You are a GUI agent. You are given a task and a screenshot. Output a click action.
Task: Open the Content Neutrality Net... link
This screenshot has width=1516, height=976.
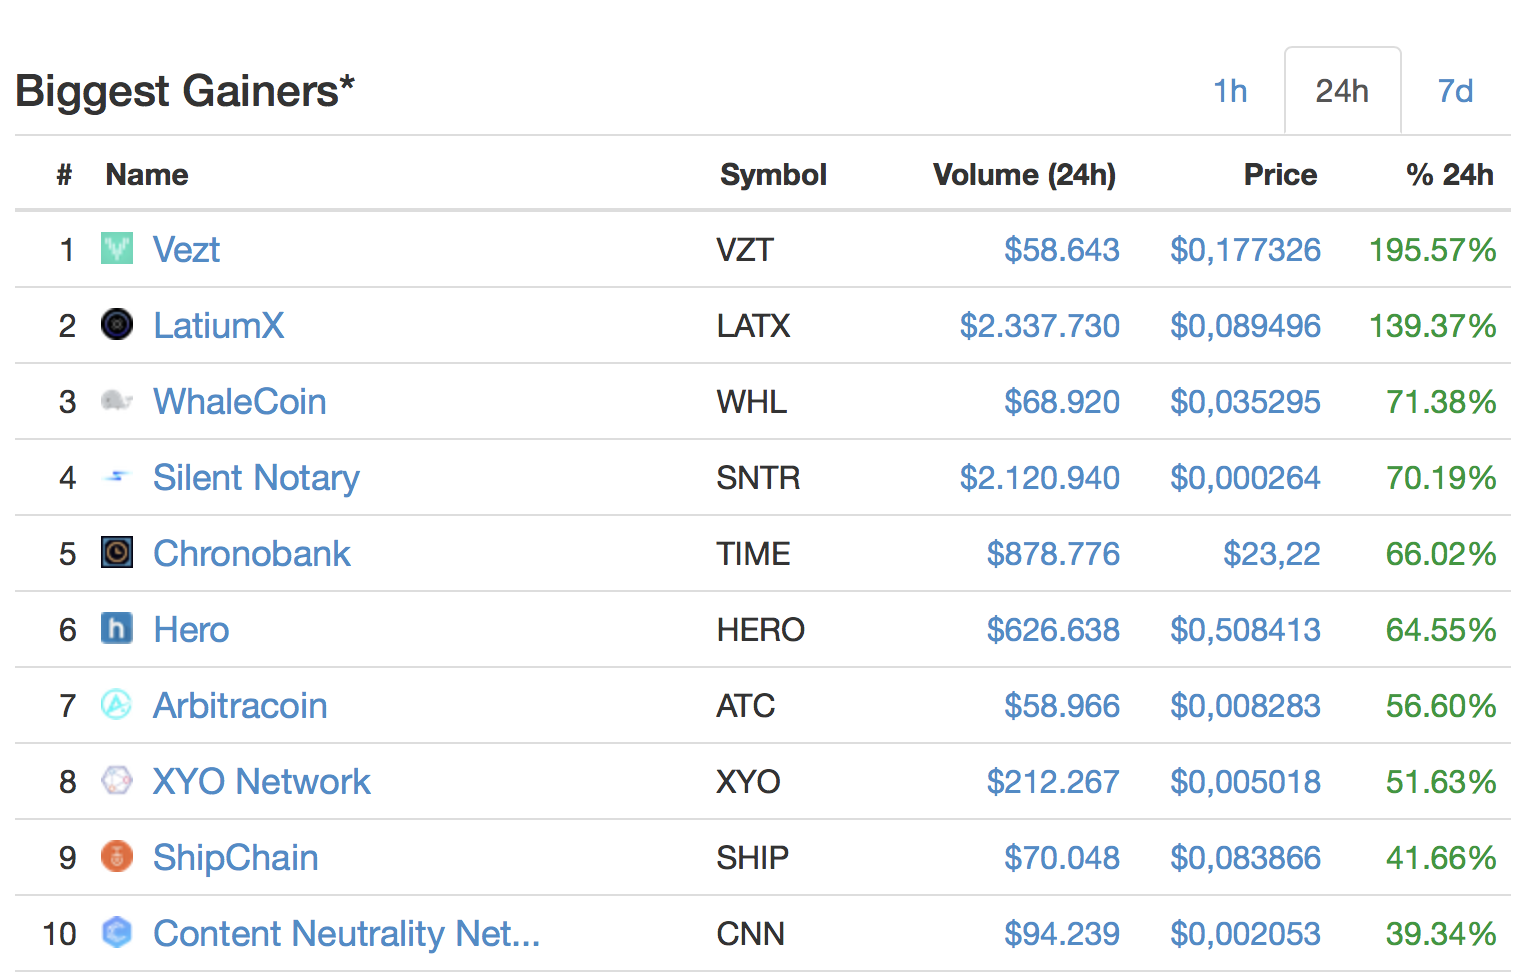pos(346,933)
